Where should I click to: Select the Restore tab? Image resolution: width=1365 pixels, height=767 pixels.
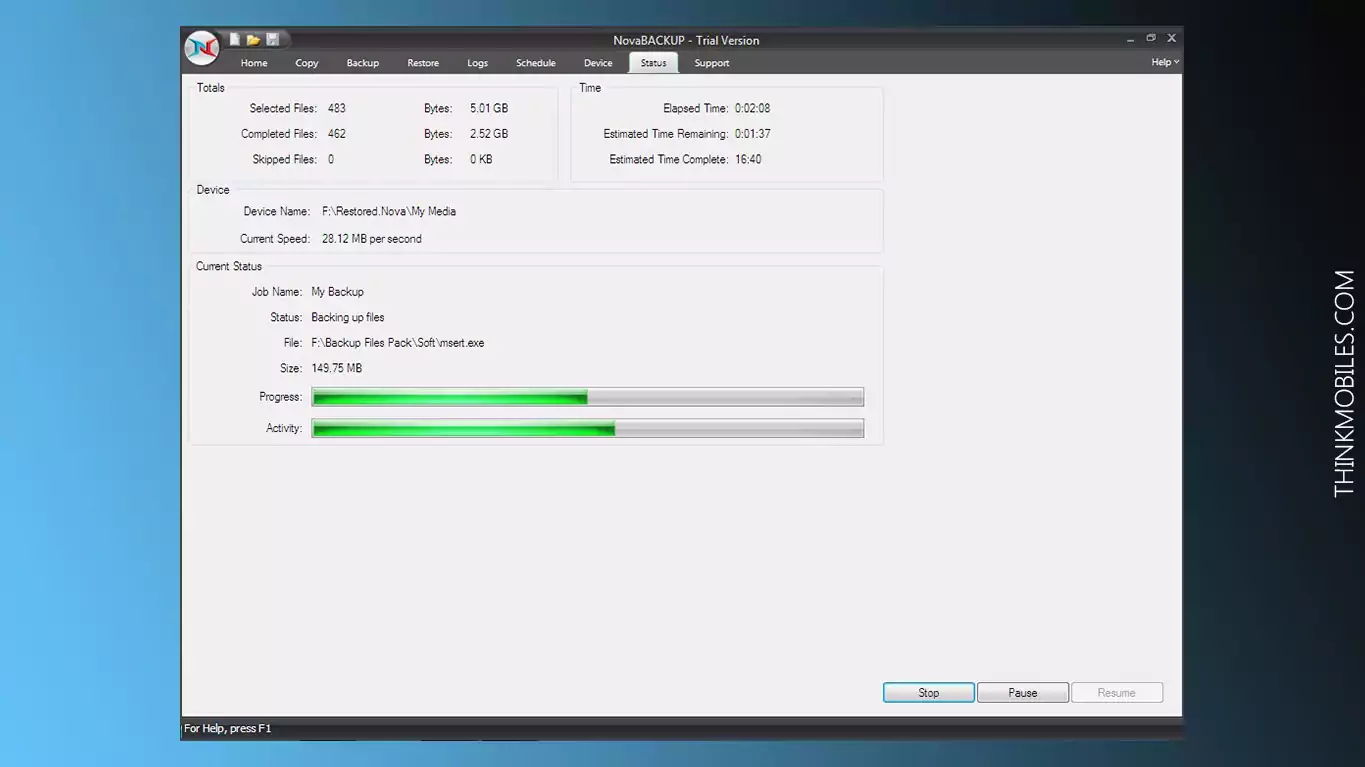click(x=423, y=63)
